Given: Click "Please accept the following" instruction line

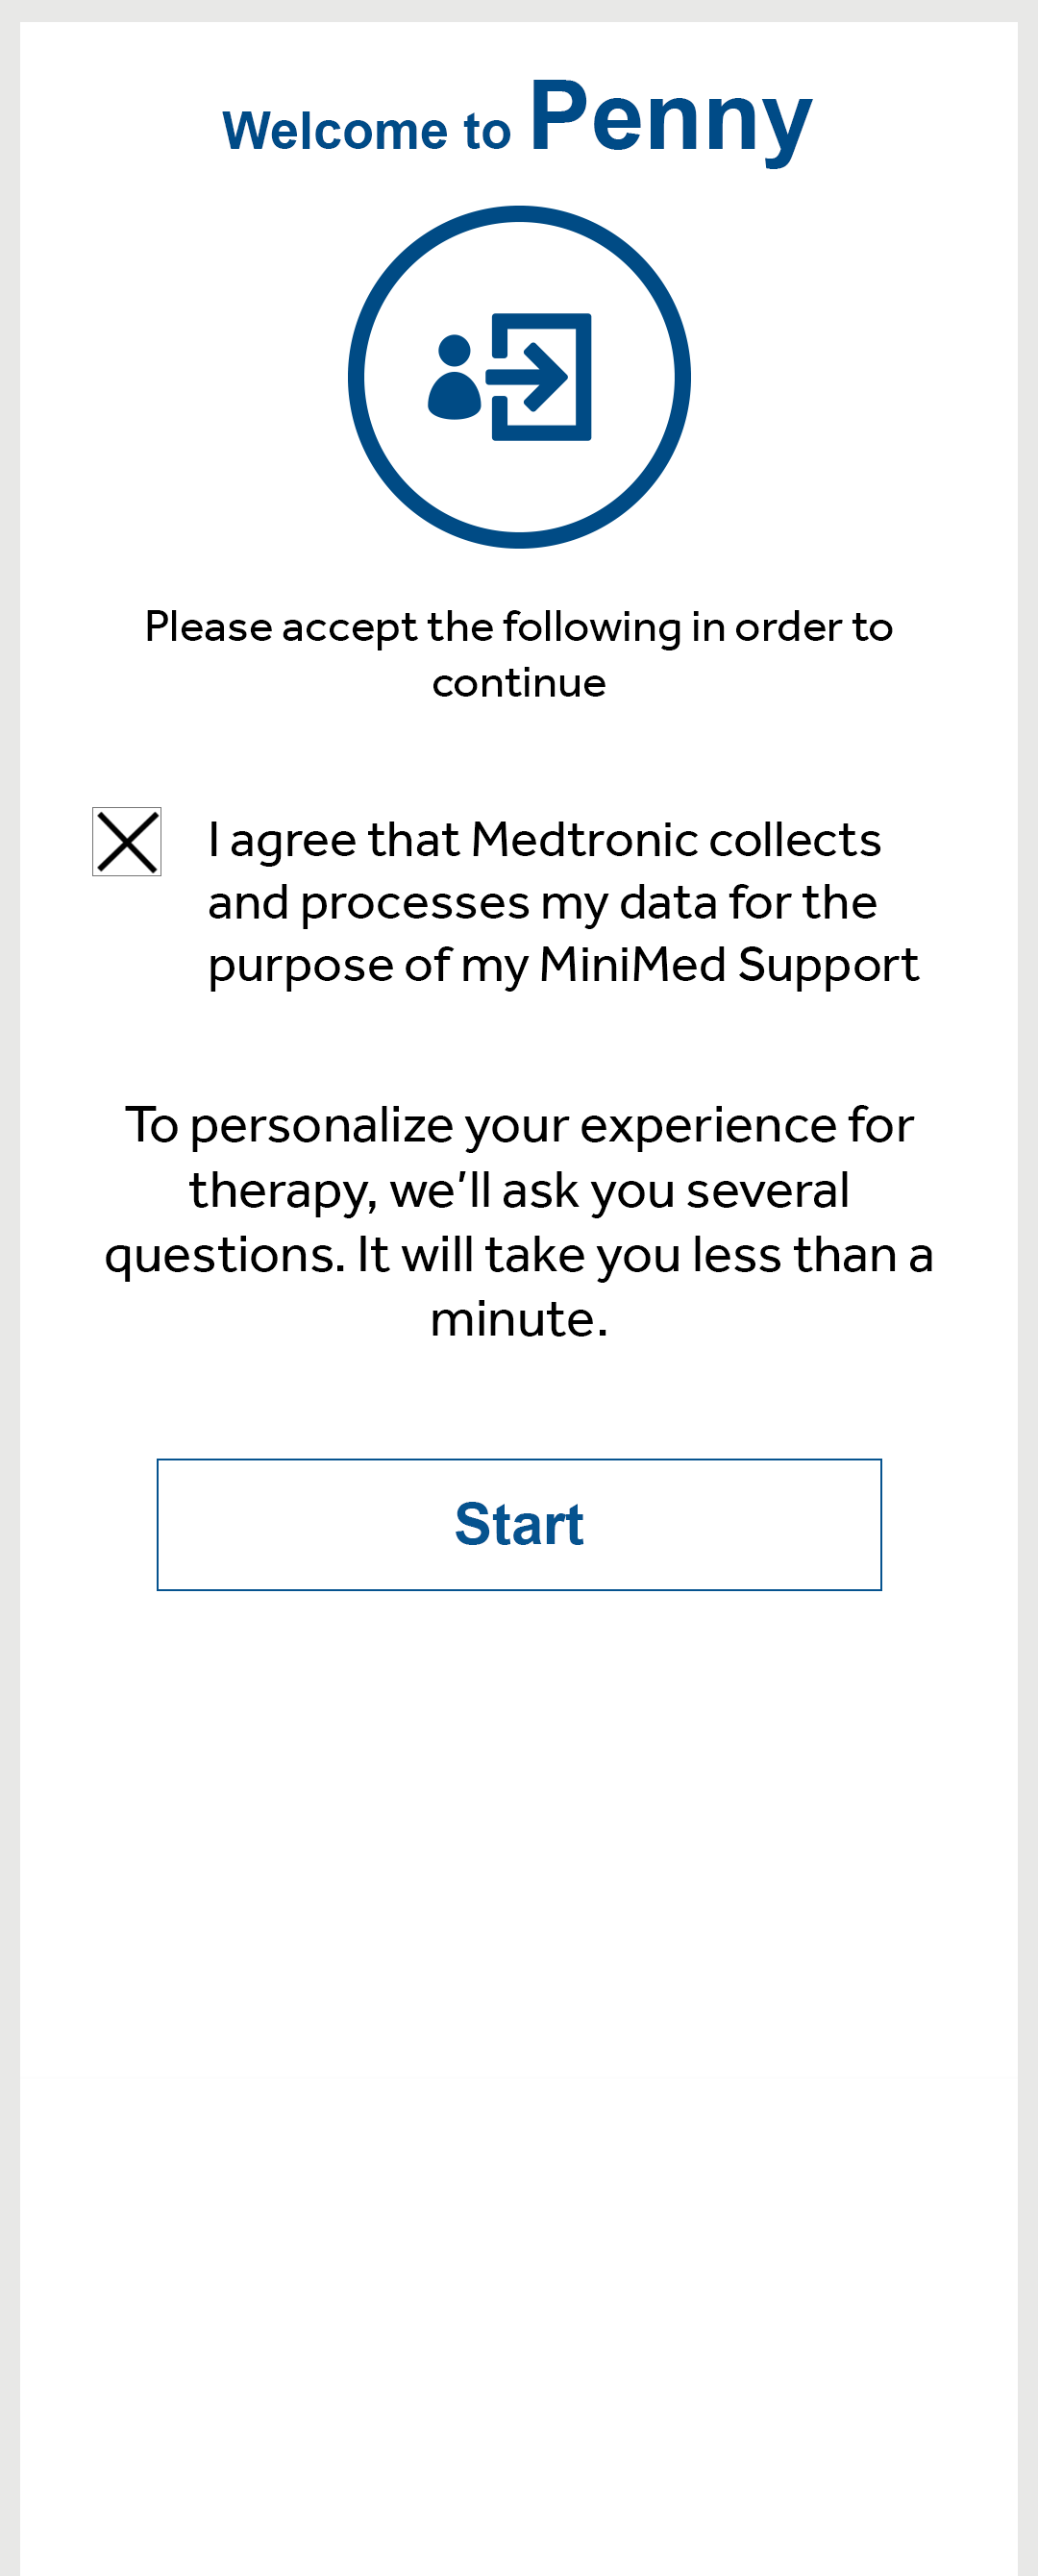Looking at the screenshot, I should point(518,628).
